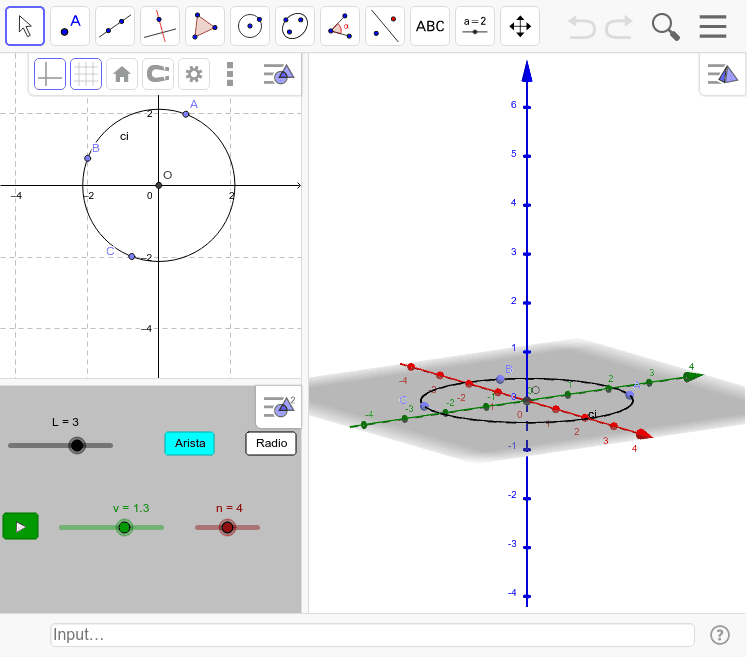This screenshot has height=658, width=747.
Task: Click the Undo arrow
Action: pyautogui.click(x=582, y=27)
